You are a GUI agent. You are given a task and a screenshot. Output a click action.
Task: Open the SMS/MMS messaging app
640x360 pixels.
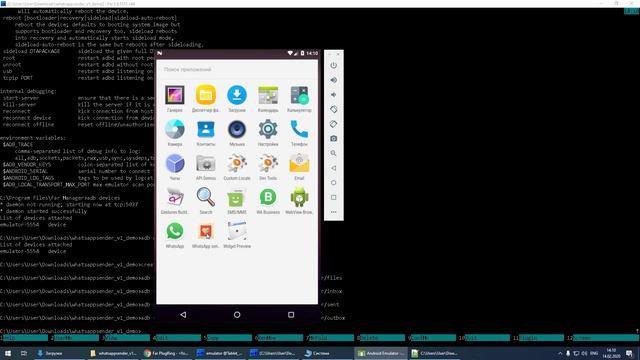tap(237, 198)
